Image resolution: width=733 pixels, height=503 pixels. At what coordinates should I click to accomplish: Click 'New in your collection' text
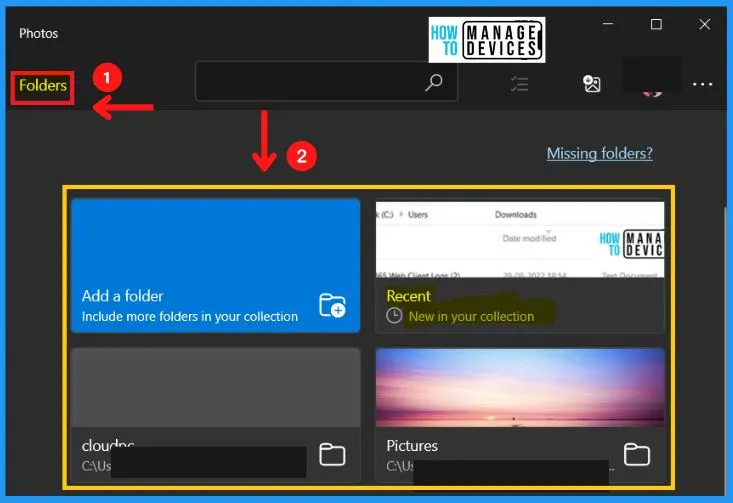471,317
